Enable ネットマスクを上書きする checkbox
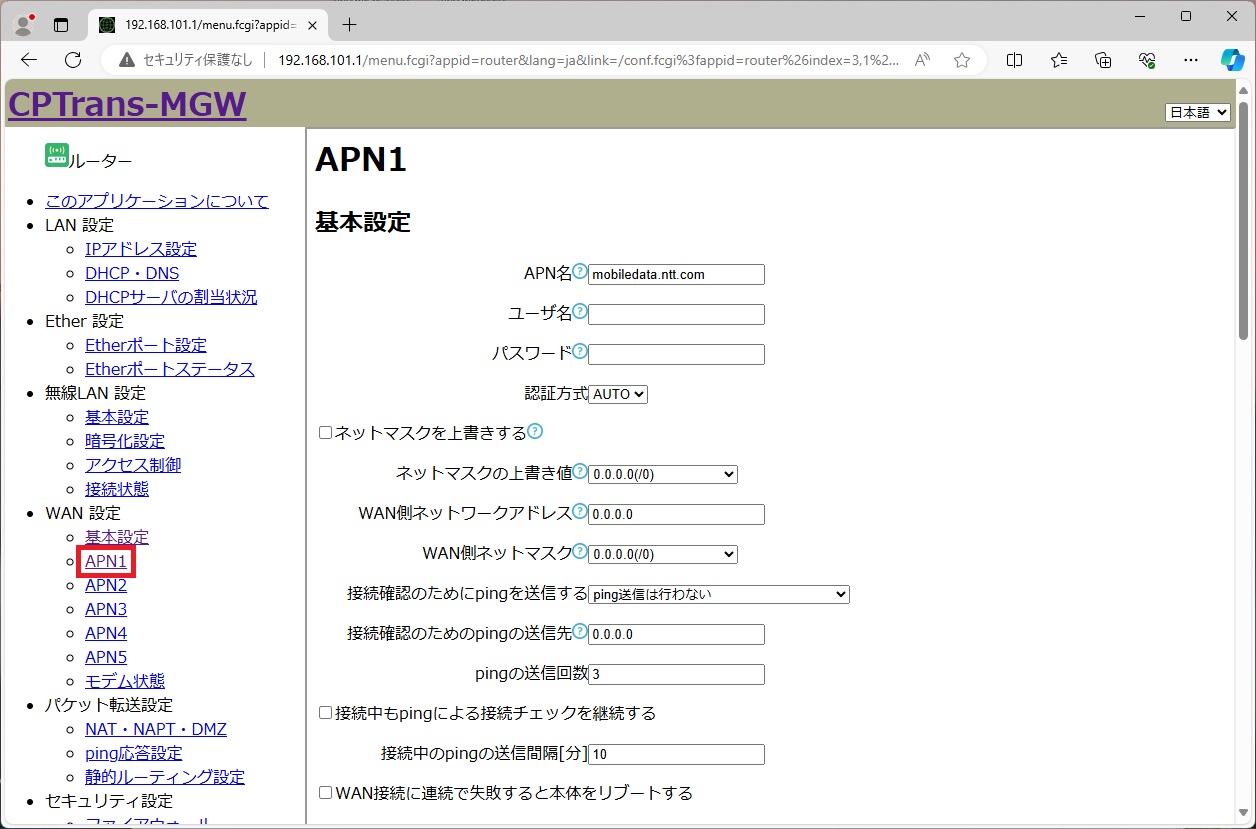1256x829 pixels. 325,433
